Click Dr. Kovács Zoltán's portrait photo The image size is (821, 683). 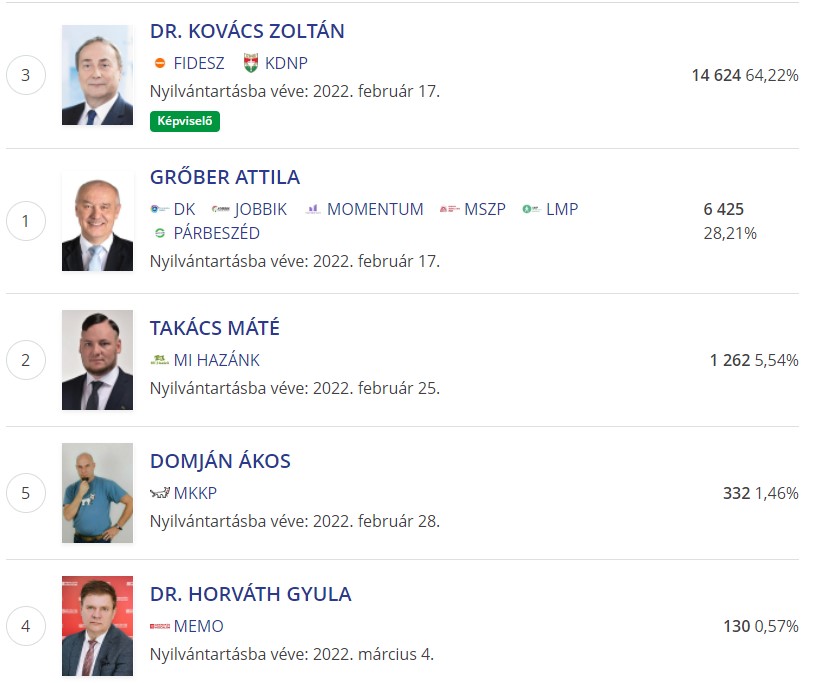point(97,75)
